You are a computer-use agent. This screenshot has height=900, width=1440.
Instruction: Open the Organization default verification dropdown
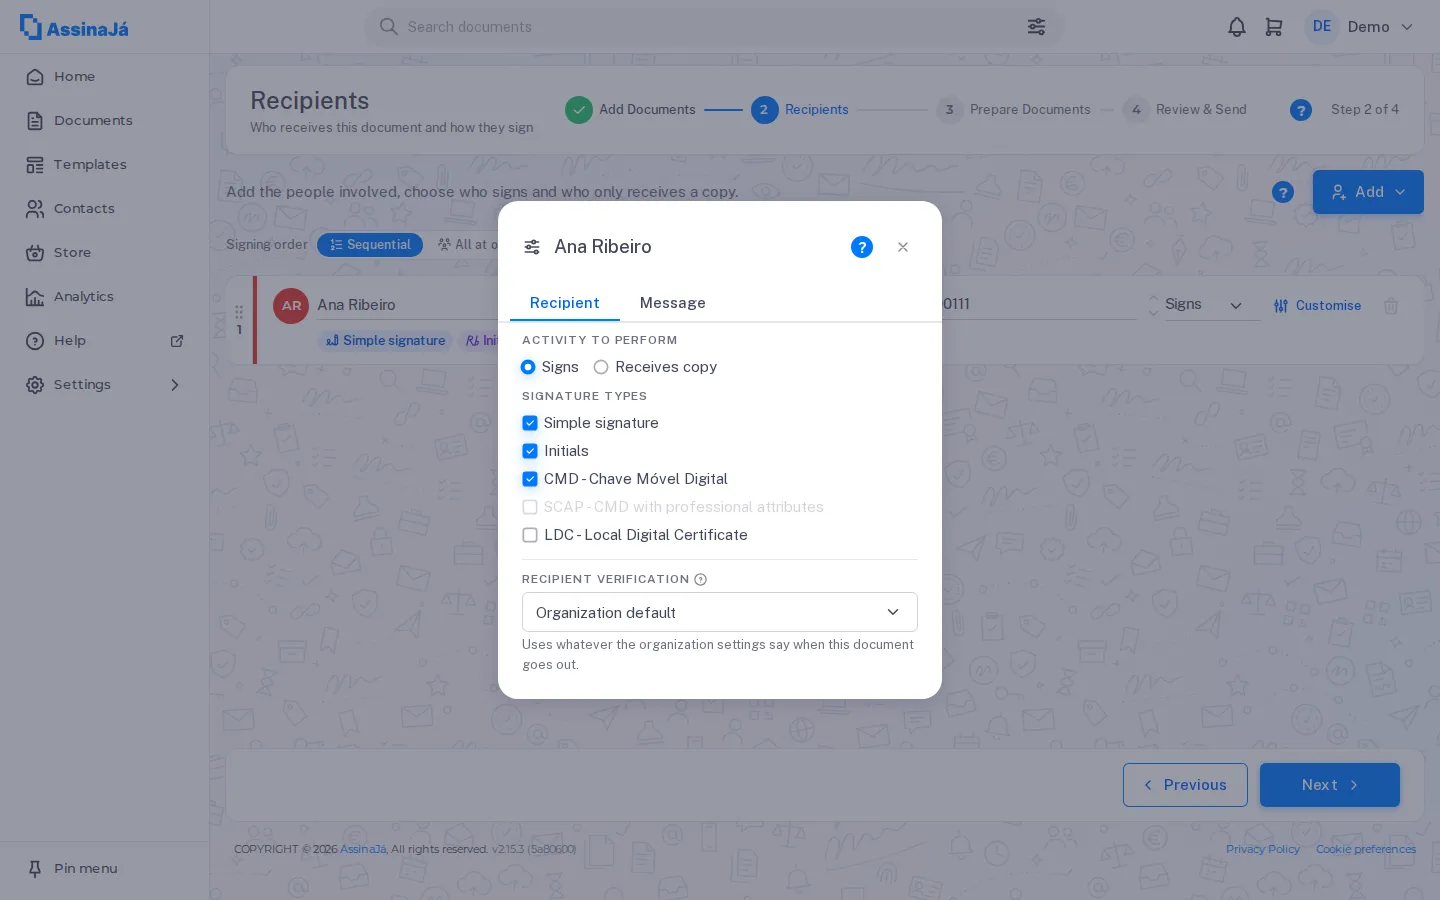coord(720,612)
